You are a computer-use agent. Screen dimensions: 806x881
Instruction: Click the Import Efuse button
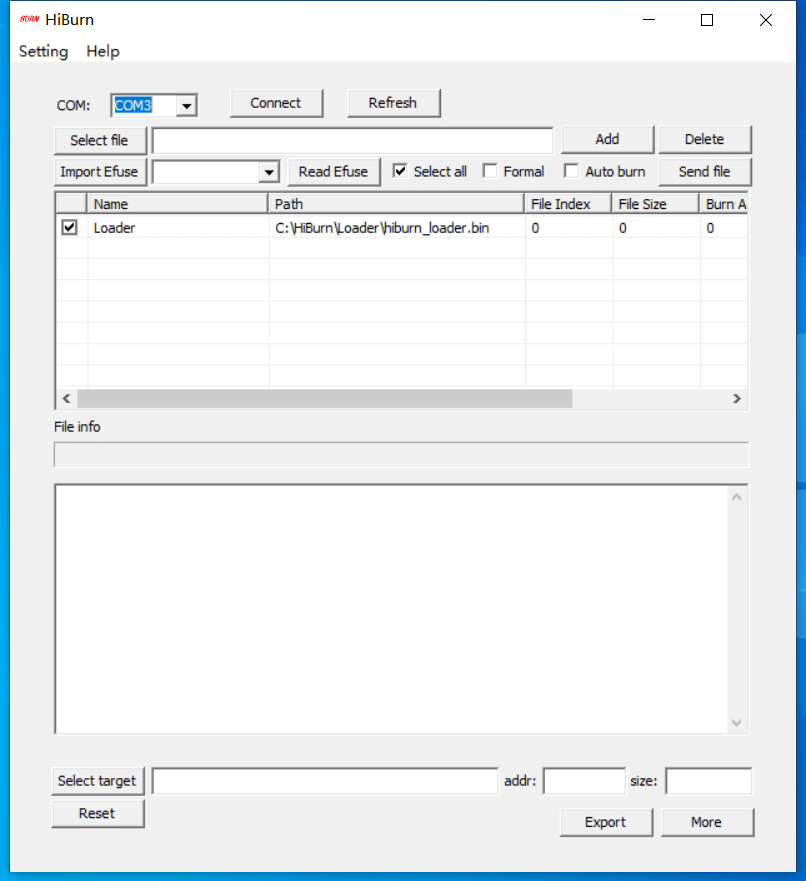99,172
